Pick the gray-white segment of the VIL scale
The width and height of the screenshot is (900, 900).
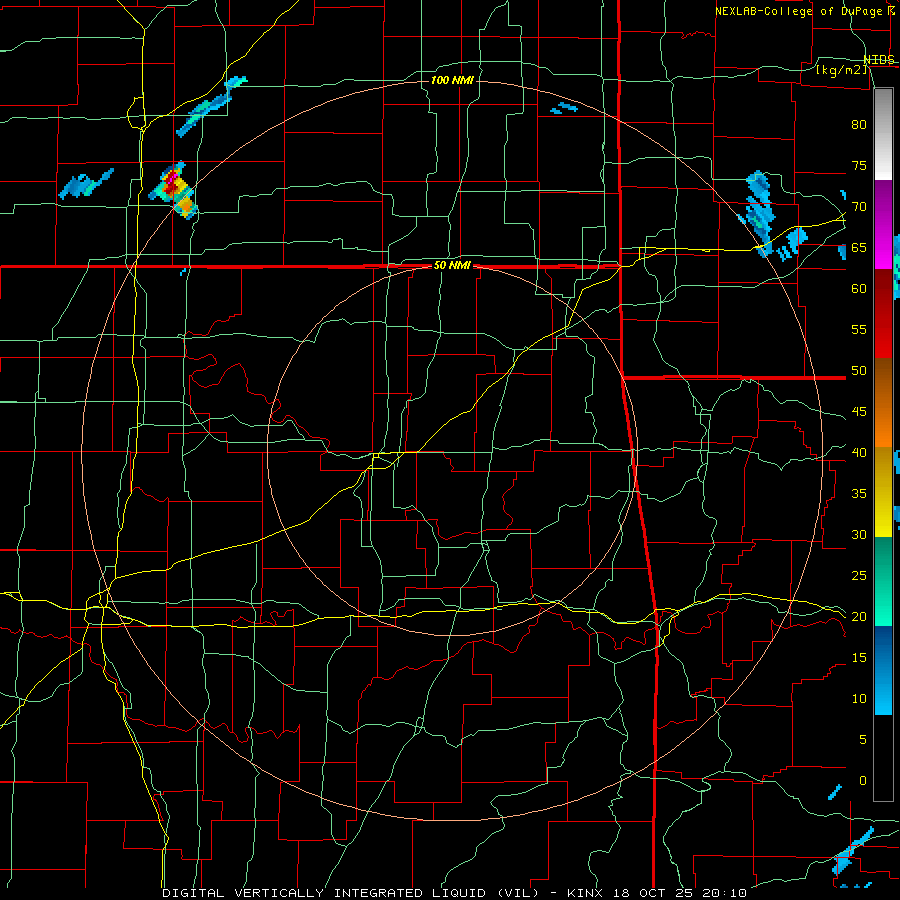point(883,134)
